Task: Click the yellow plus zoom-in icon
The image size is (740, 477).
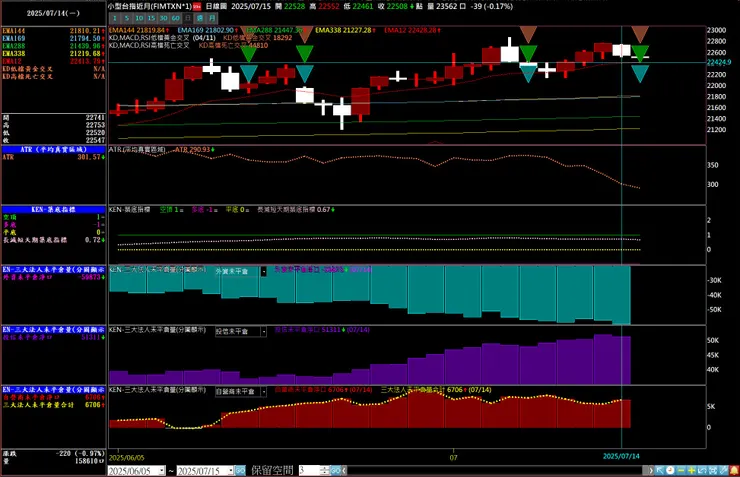Action: (691, 470)
